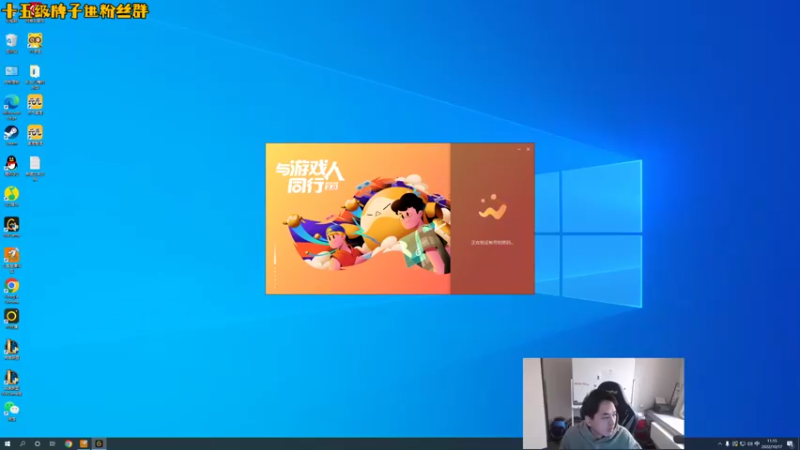Click the webcam overlay video
The width and height of the screenshot is (800, 450).
point(604,403)
